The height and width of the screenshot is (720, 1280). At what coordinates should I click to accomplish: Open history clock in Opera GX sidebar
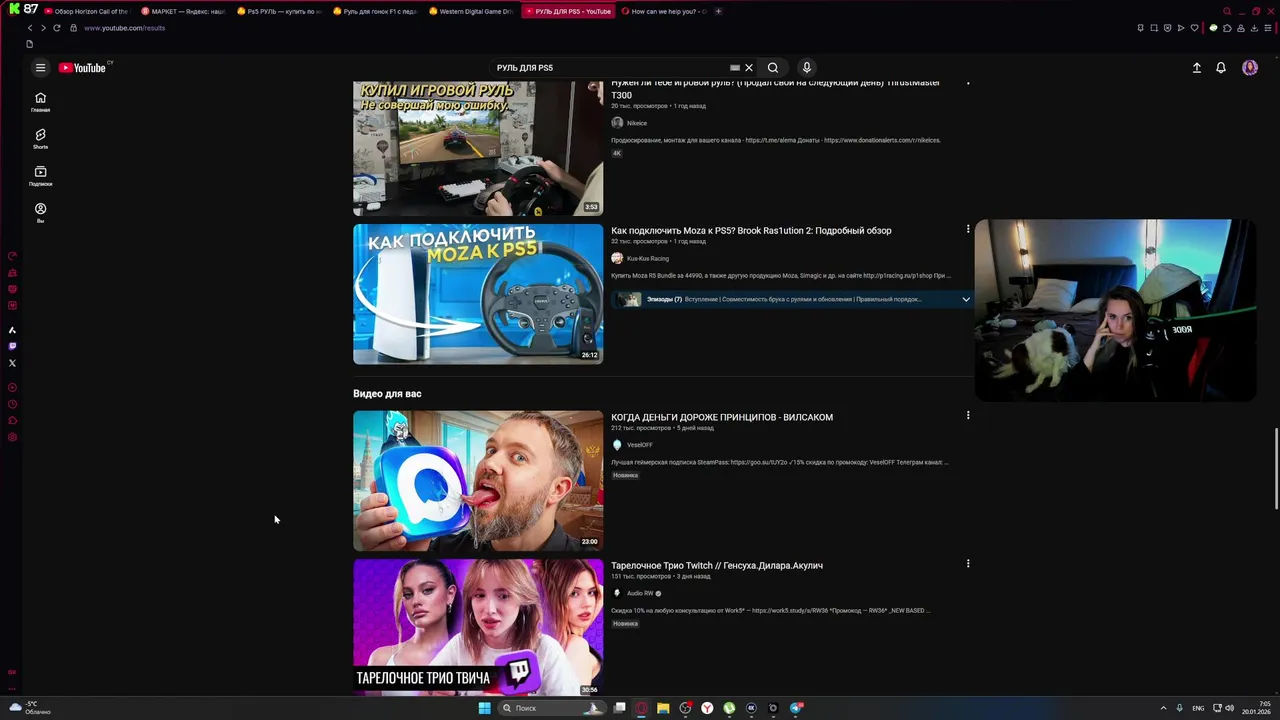pyautogui.click(x=12, y=404)
